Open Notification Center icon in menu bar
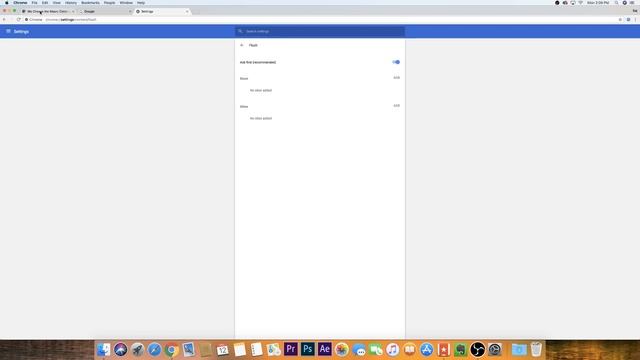The height and width of the screenshot is (360, 640). pyautogui.click(x=632, y=3)
